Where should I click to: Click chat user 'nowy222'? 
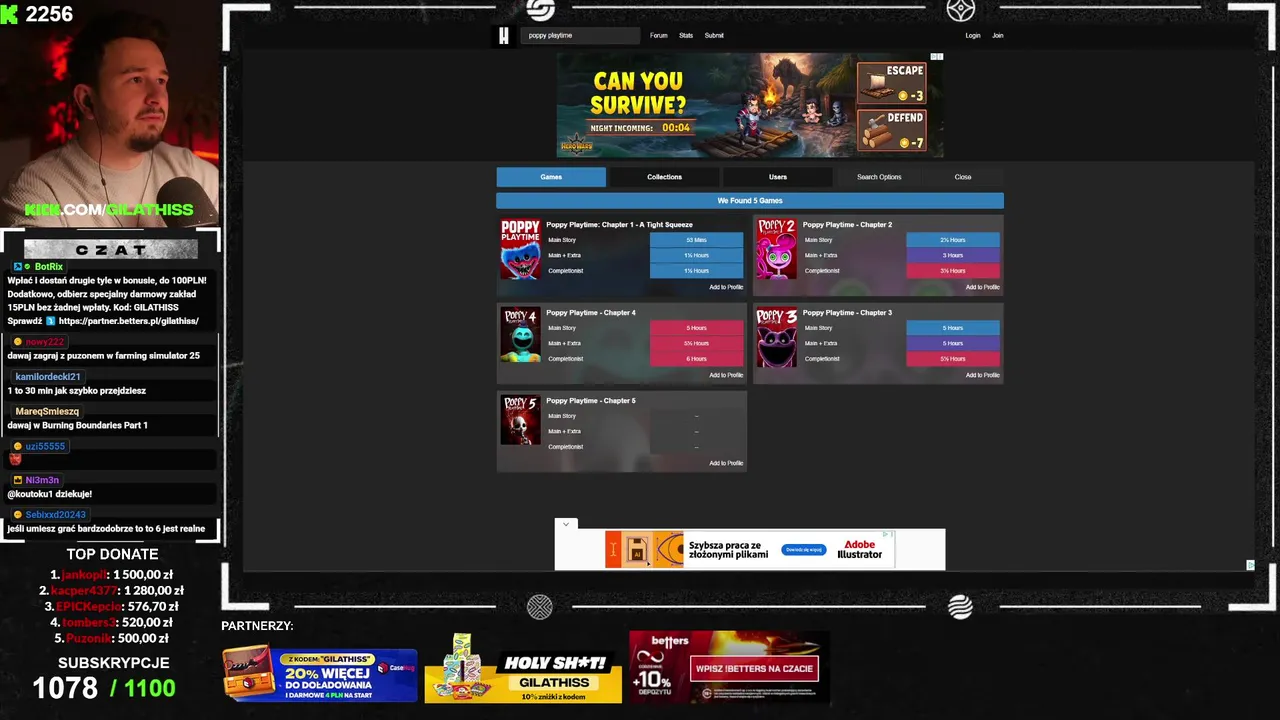pos(44,342)
